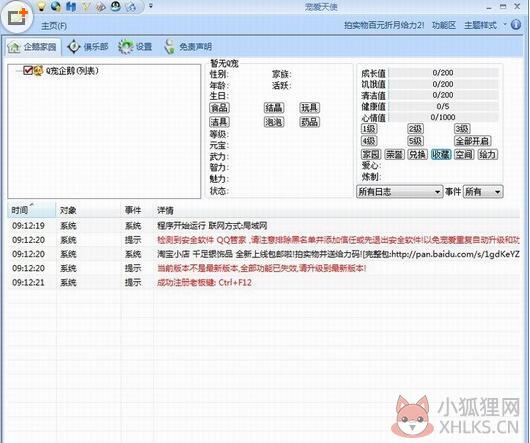The image size is (530, 443).
Task: Expand the quick access toolbar customize arrow
Action: click(x=151, y=6)
